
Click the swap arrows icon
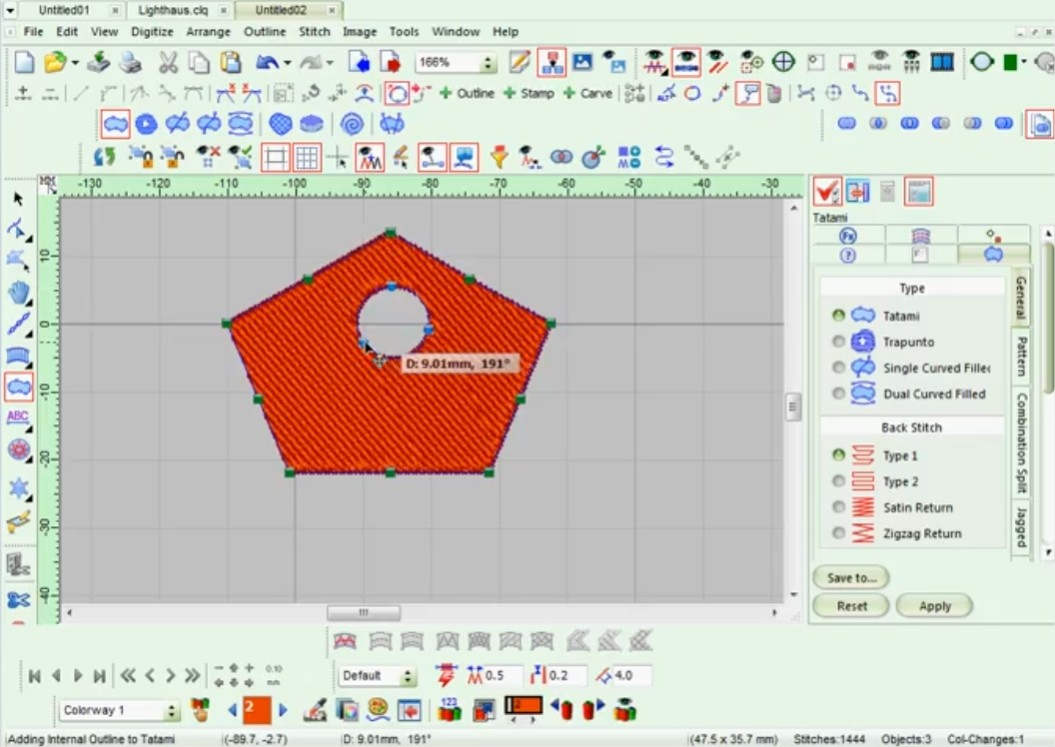(664, 157)
